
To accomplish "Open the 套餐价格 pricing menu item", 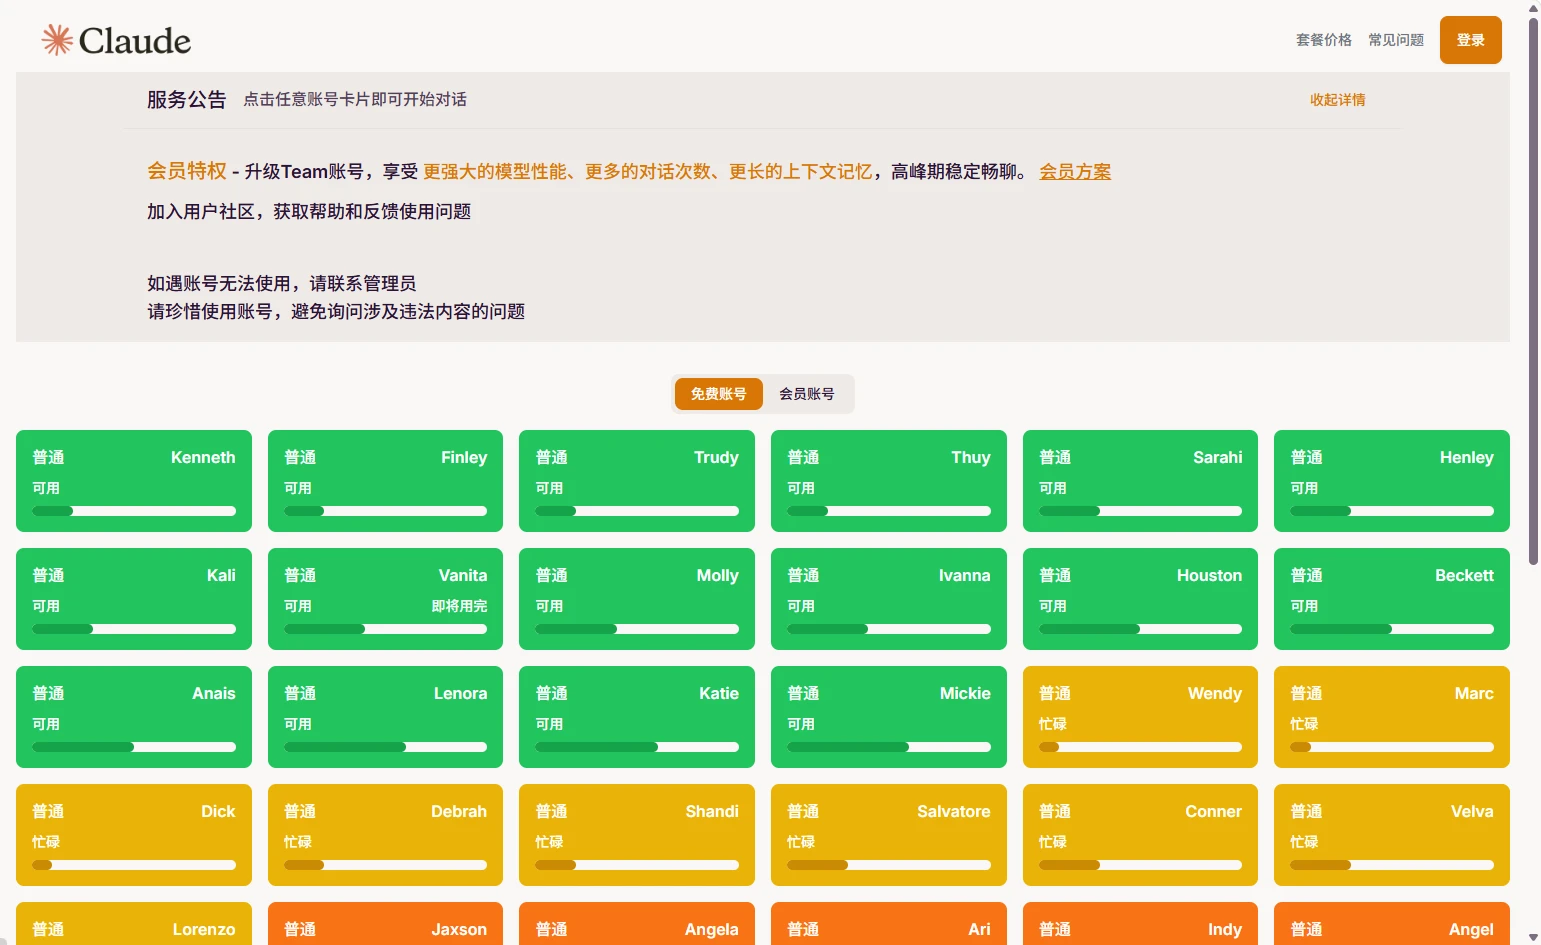I will (1323, 40).
